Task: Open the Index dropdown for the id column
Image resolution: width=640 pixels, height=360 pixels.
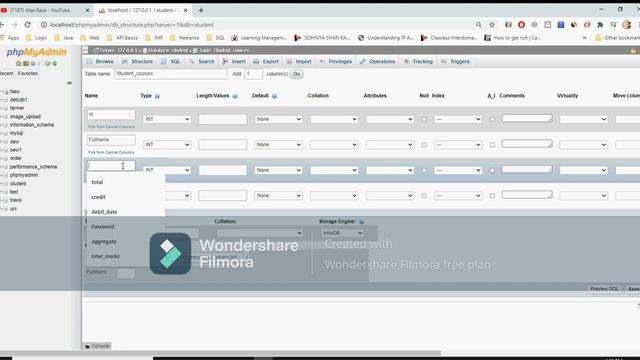Action: point(458,119)
